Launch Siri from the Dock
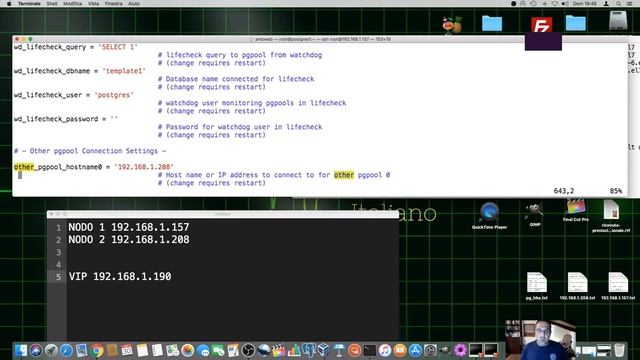The image size is (640, 360). 36,350
